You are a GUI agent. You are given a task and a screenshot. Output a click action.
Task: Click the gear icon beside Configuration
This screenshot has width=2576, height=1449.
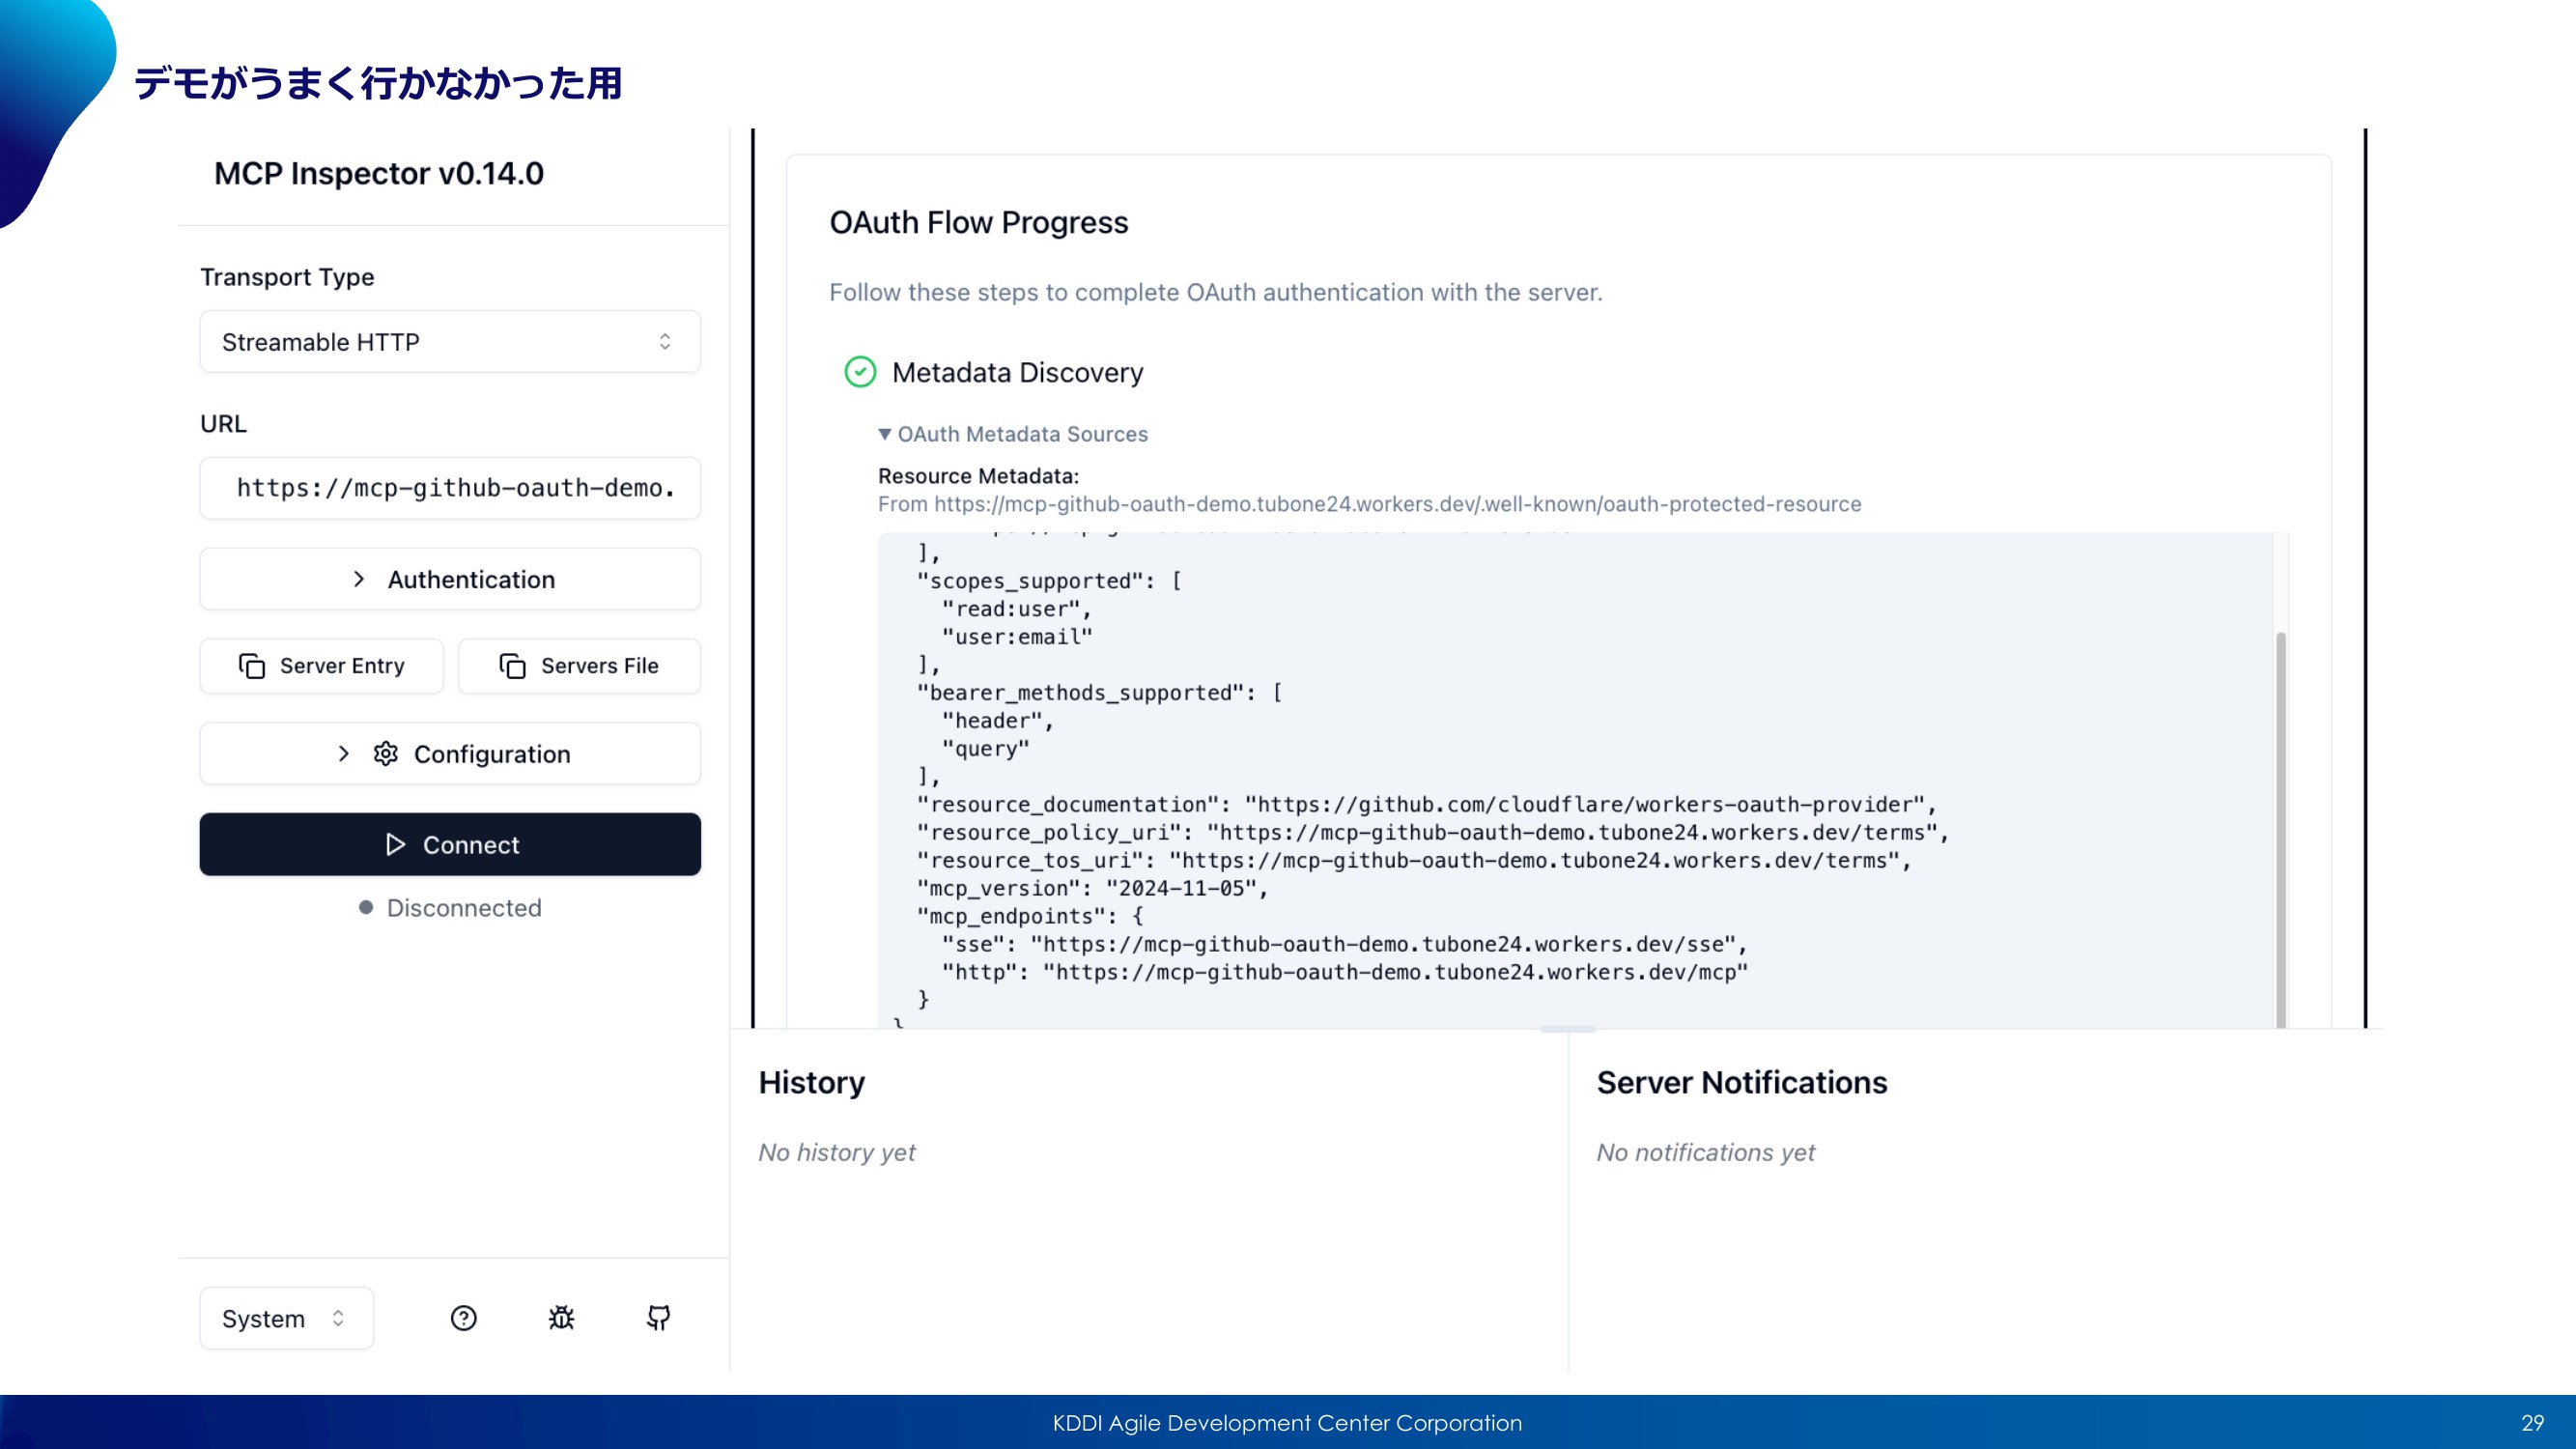pyautogui.click(x=386, y=753)
